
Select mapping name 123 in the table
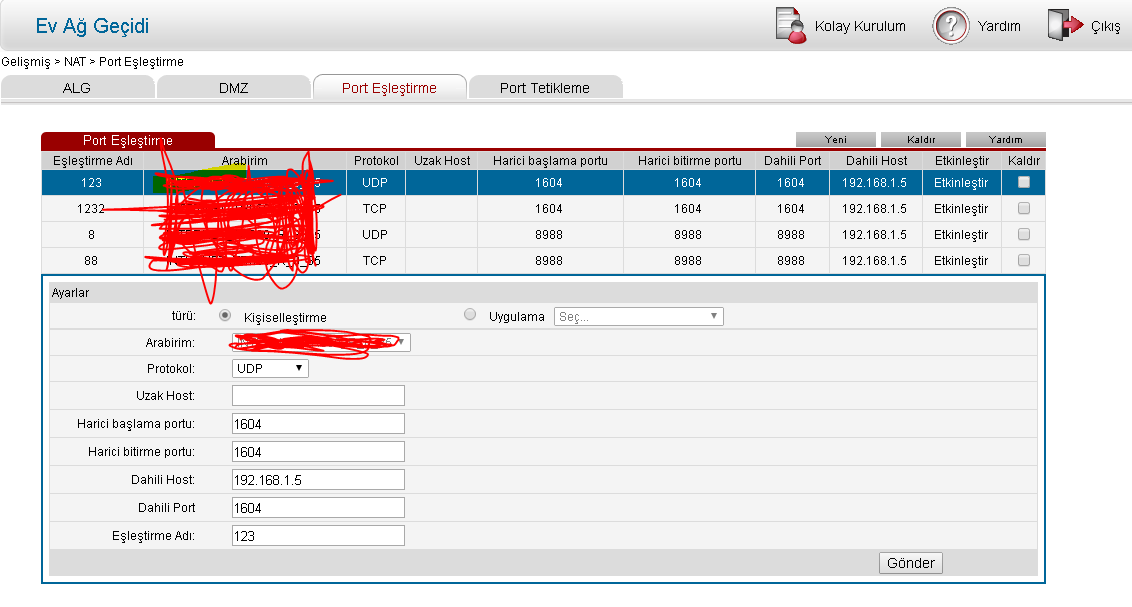[x=91, y=183]
